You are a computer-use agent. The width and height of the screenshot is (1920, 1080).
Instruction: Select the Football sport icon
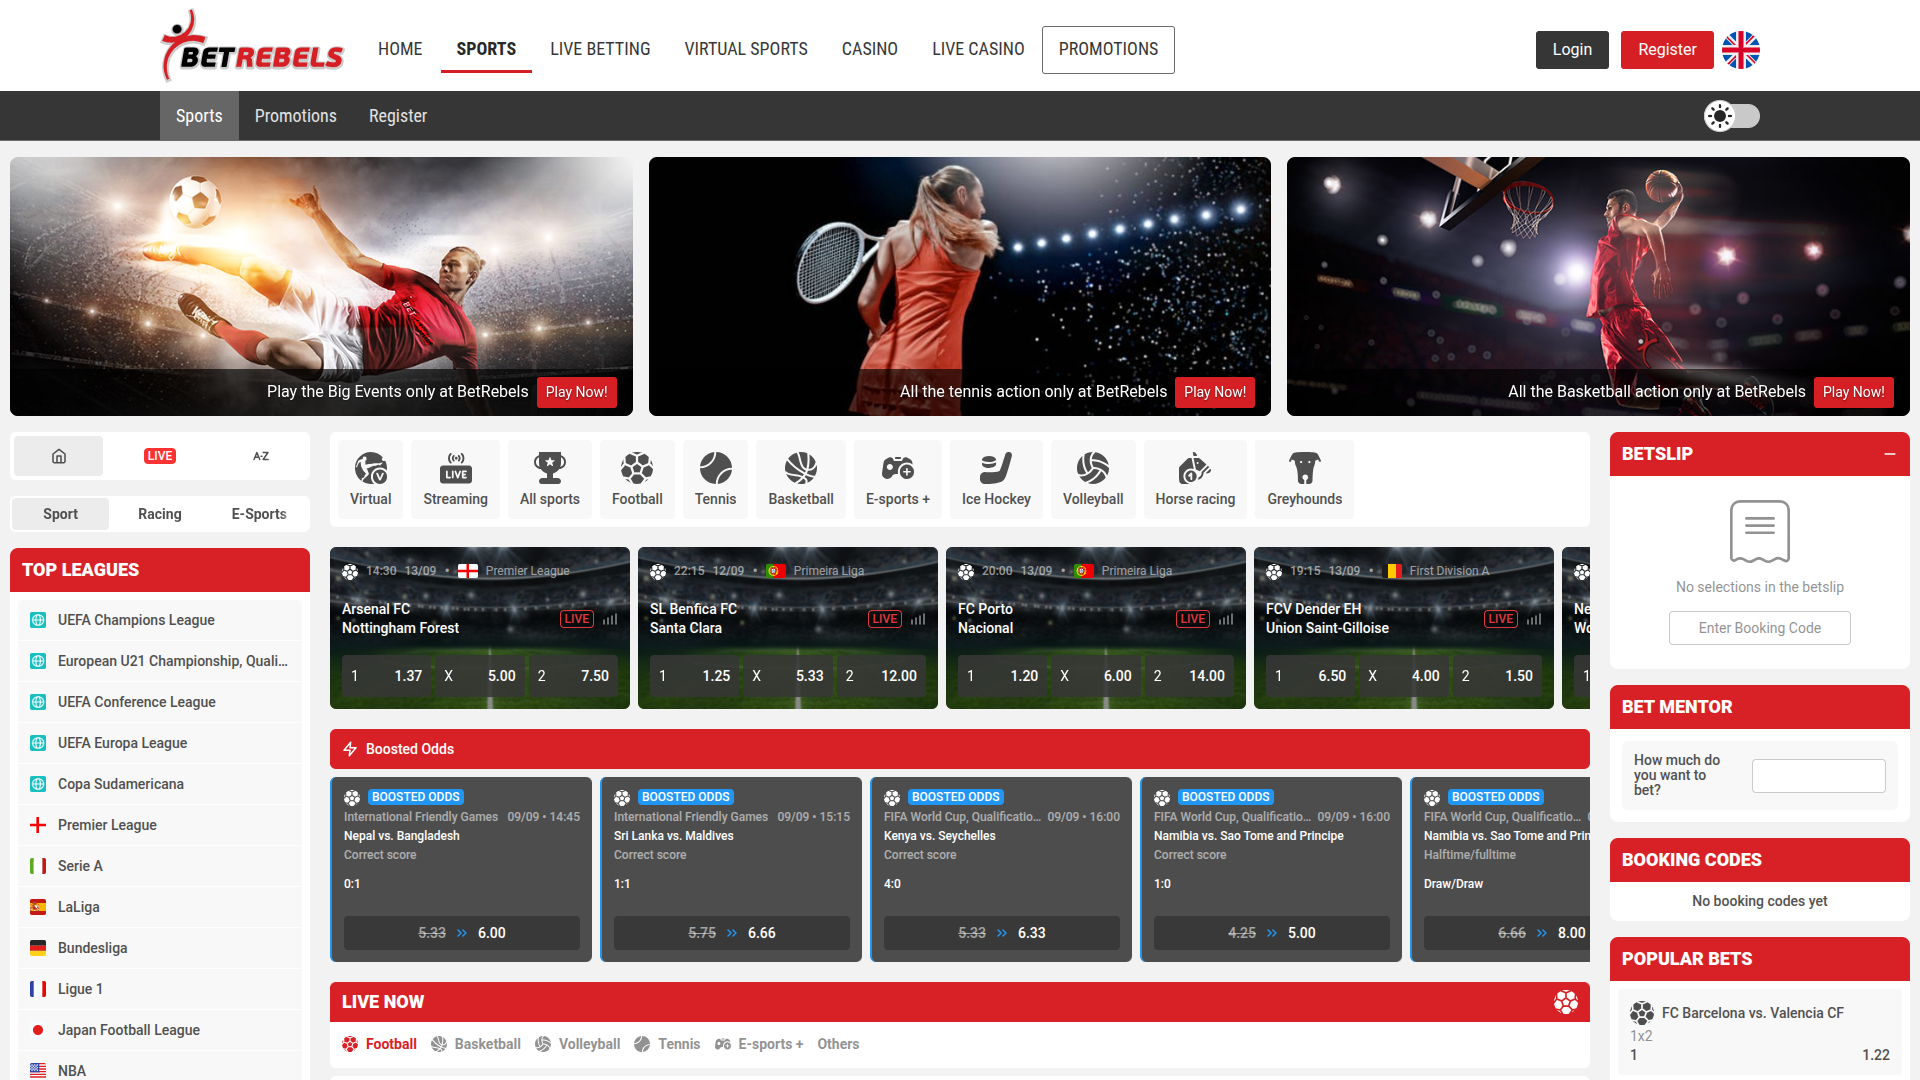coord(637,478)
